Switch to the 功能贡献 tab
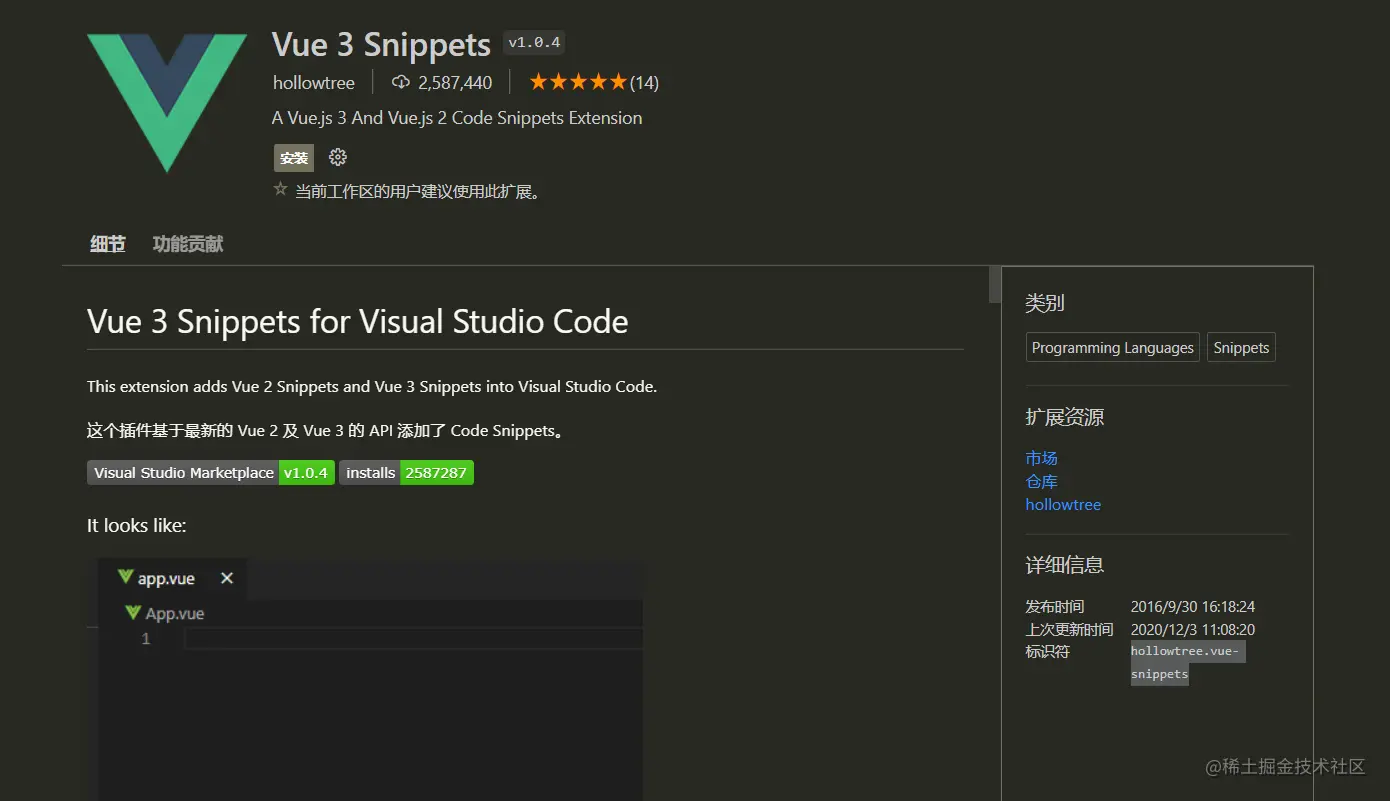The width and height of the screenshot is (1390, 801). [188, 244]
